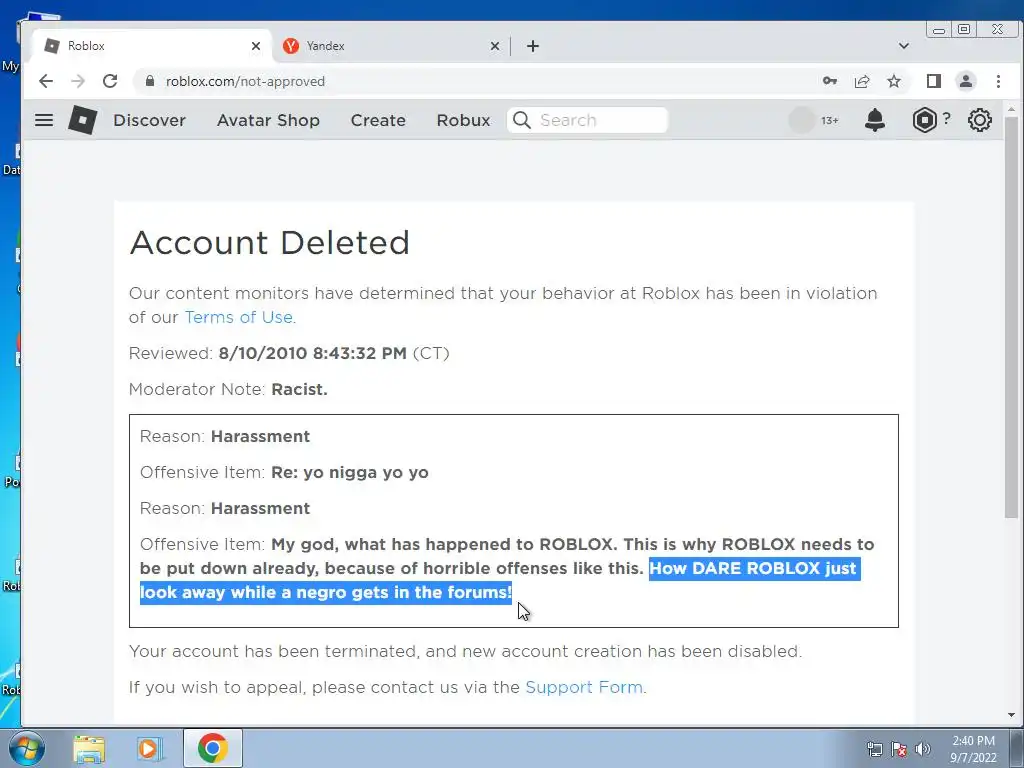1024x768 pixels.
Task: Reload the roblox.com page
Action: click(110, 81)
